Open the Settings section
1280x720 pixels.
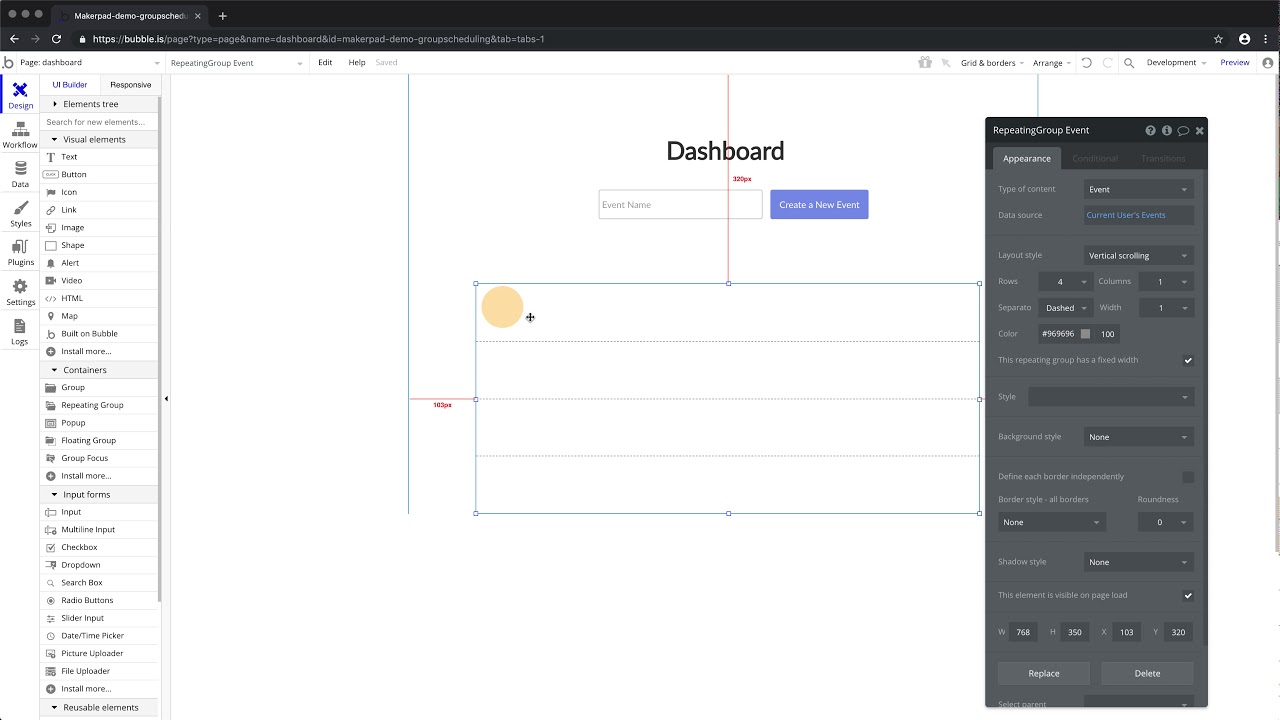click(x=20, y=292)
